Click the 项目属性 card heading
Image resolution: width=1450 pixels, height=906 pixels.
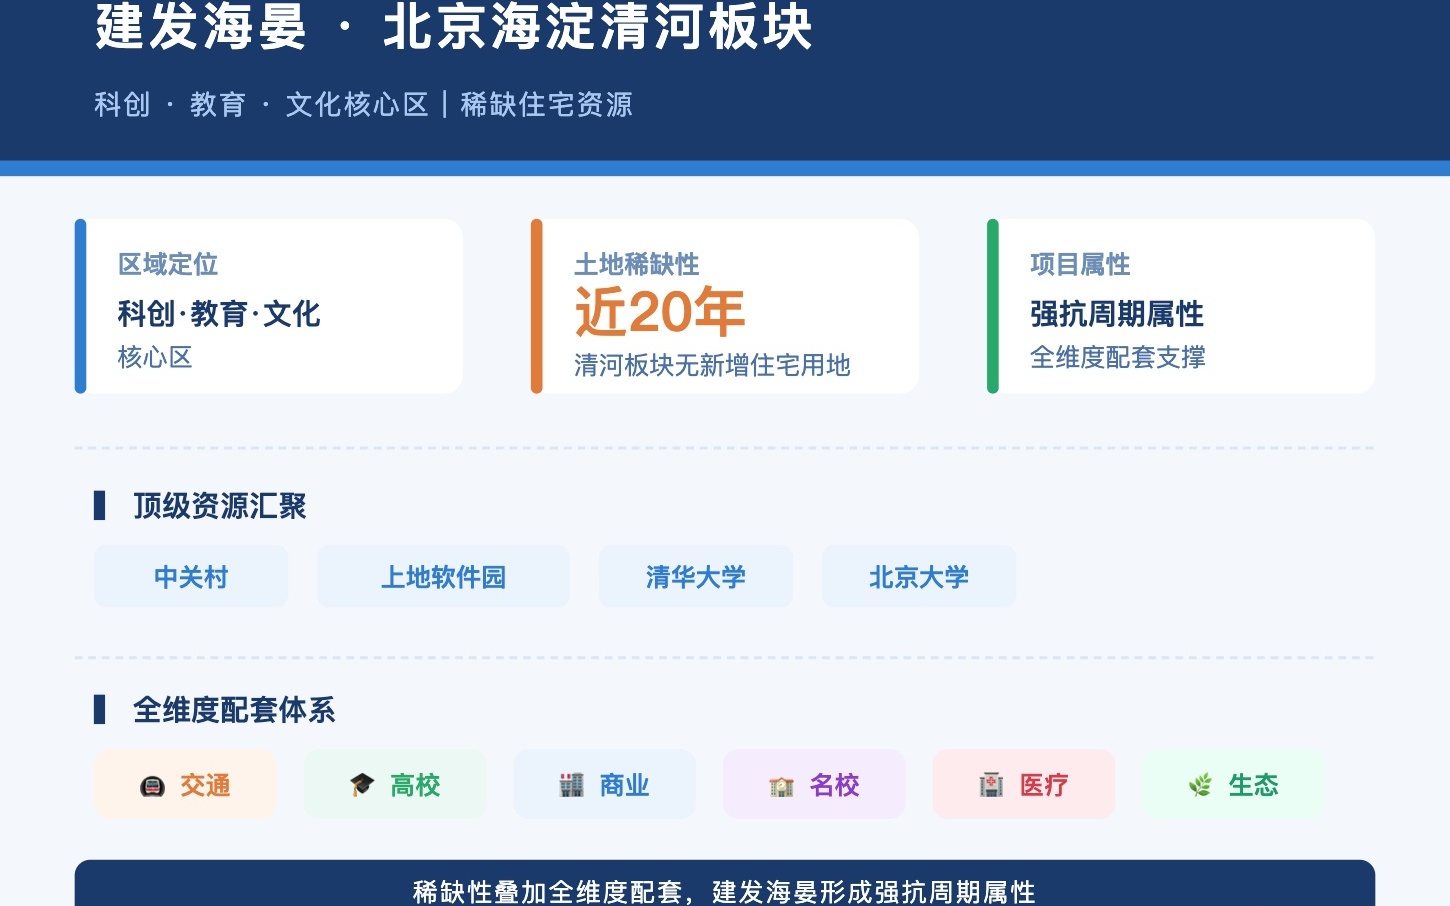point(1080,264)
